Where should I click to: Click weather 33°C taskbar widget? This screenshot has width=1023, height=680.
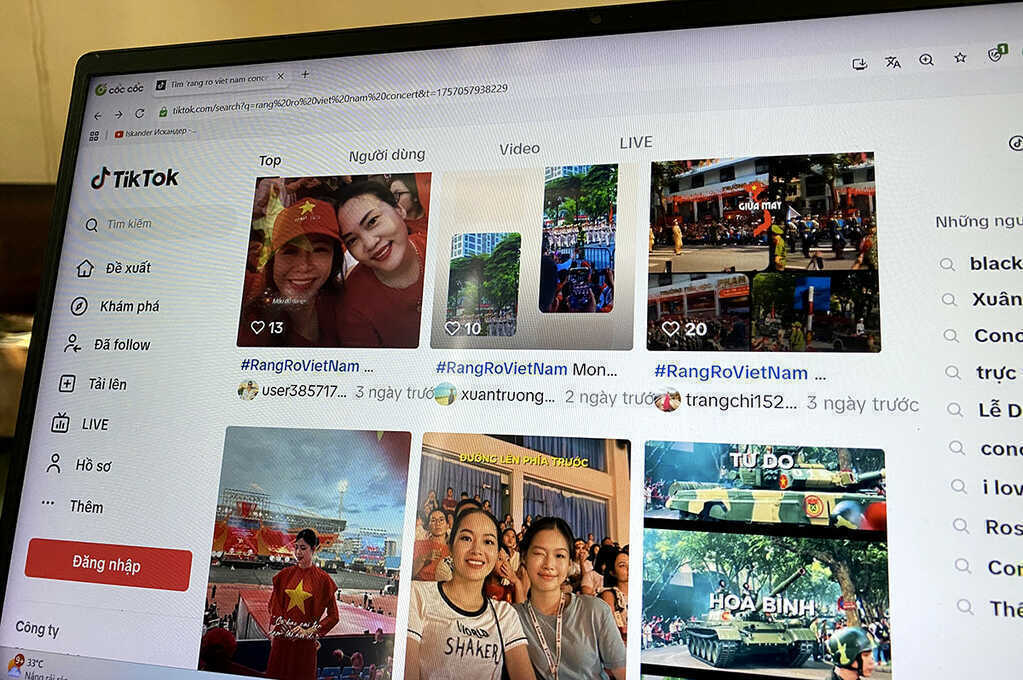[36, 667]
